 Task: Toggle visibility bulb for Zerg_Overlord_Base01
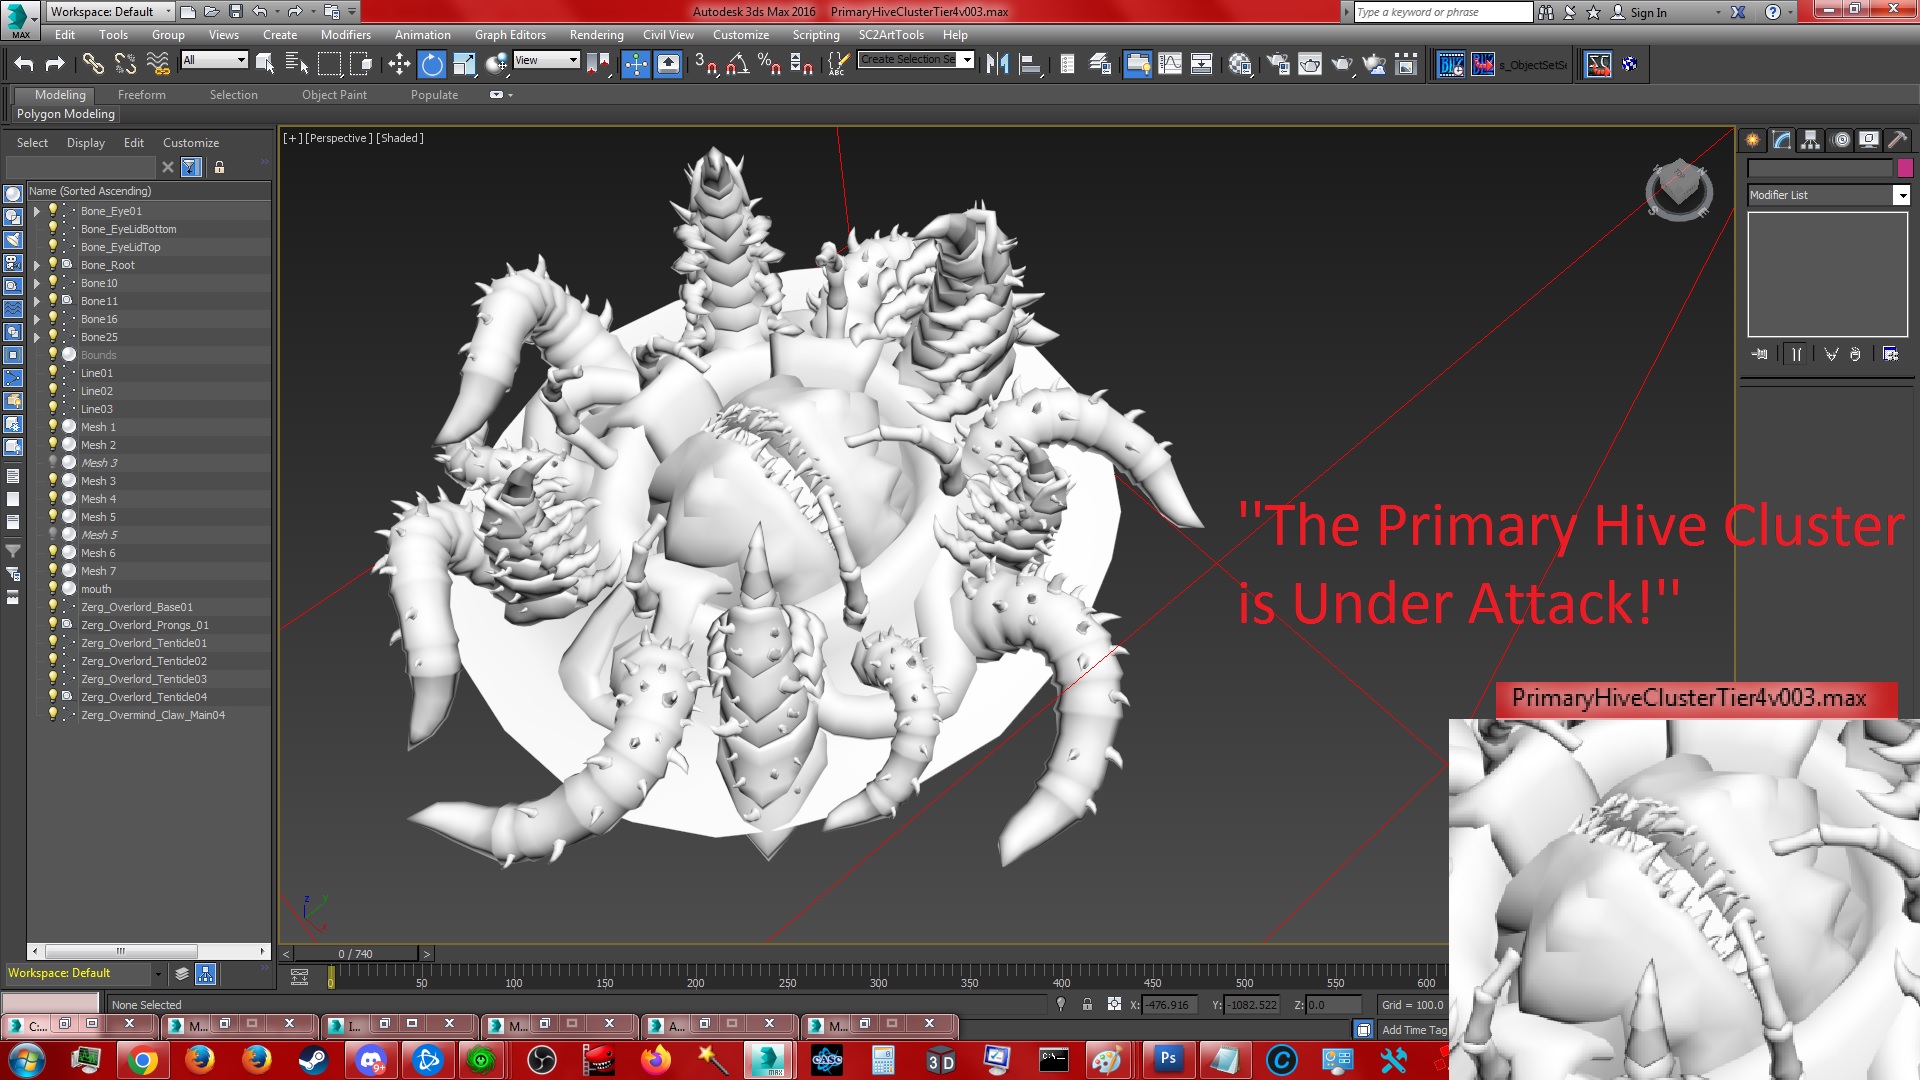[x=54, y=607]
